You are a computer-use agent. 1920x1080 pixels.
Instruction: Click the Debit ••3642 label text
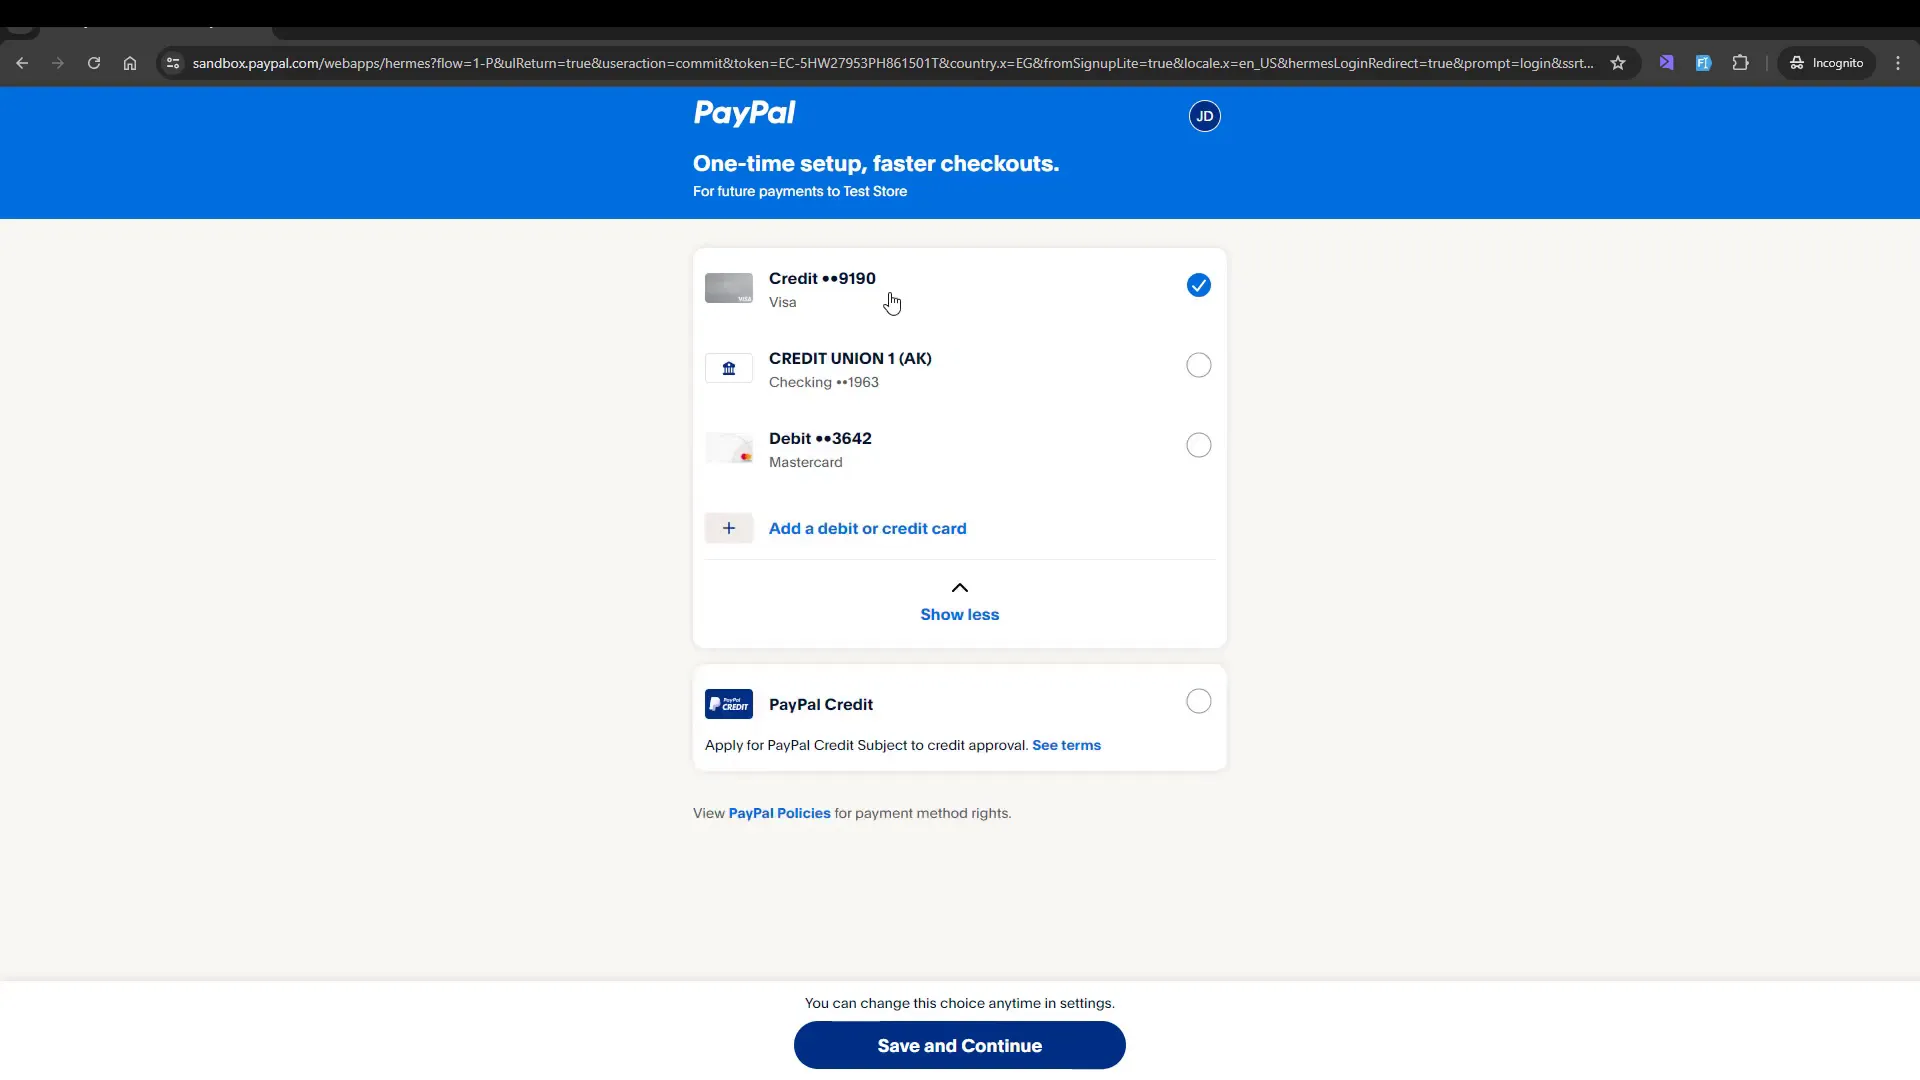[x=820, y=438]
